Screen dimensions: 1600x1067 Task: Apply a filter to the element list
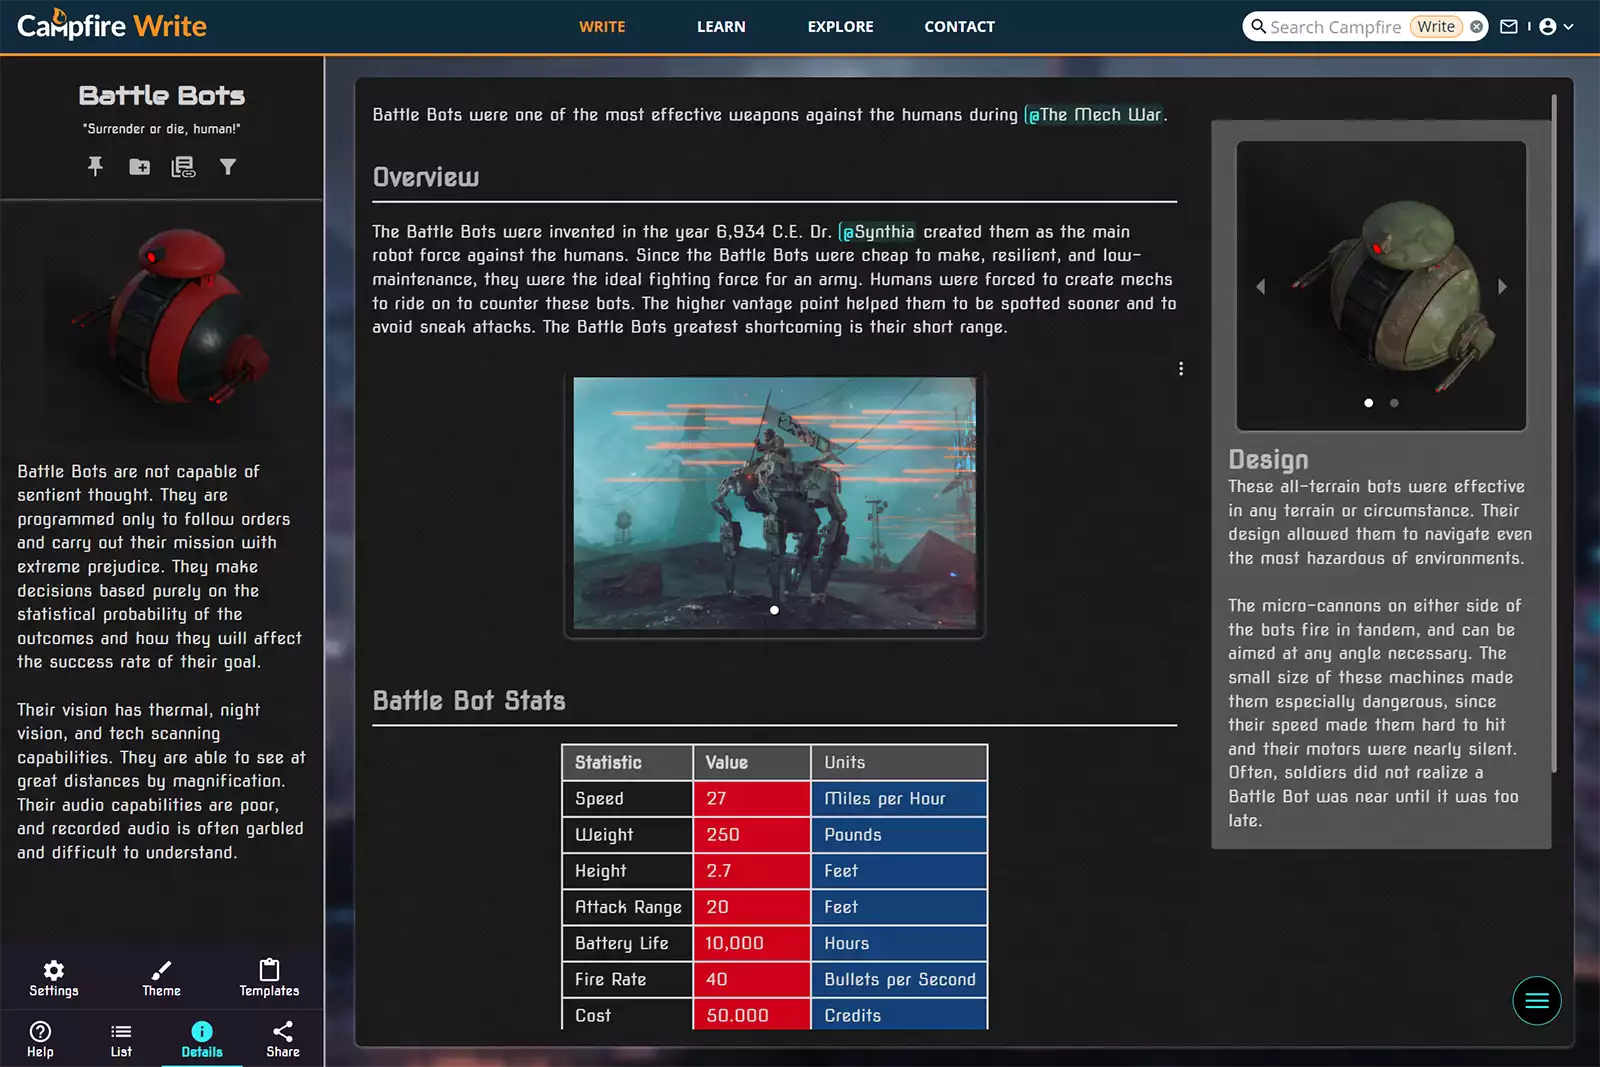[x=228, y=167]
